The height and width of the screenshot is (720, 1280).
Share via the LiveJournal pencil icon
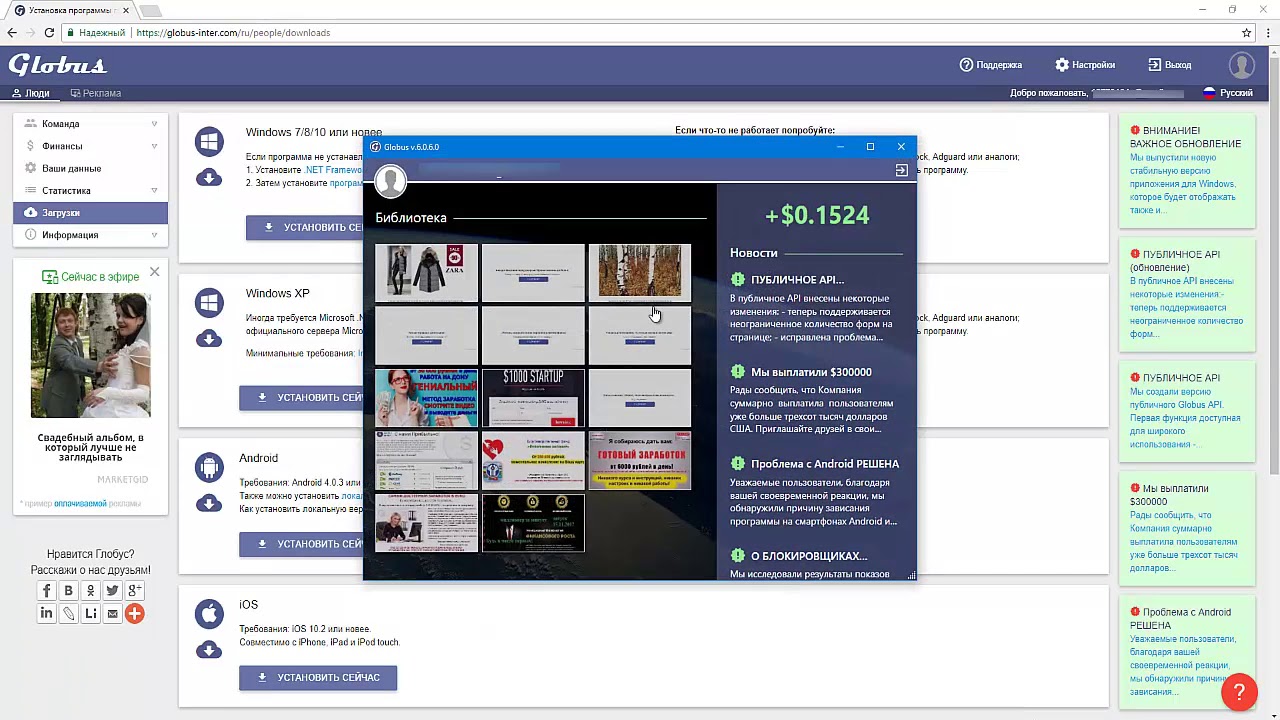[68, 613]
